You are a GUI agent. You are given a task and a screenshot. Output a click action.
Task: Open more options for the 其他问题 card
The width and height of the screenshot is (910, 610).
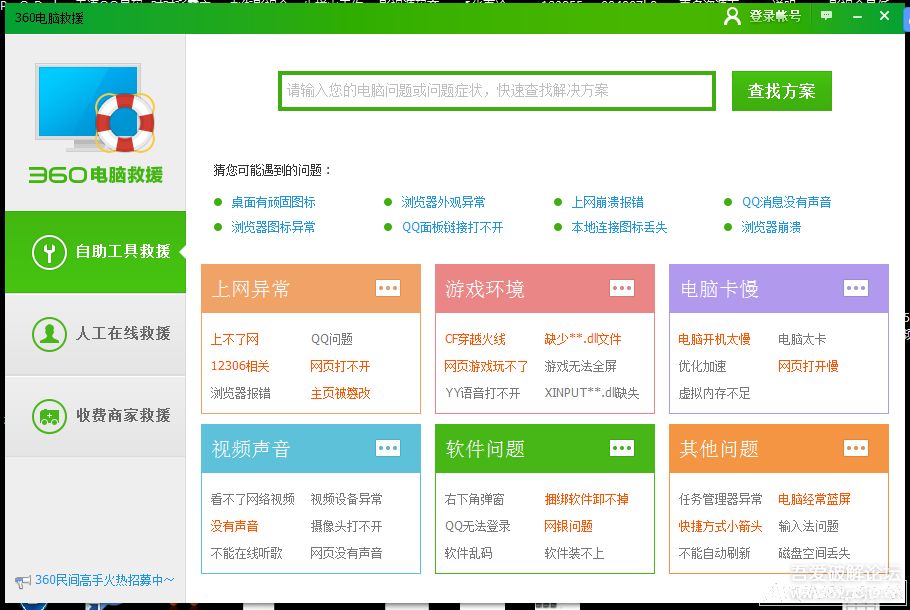coord(855,448)
